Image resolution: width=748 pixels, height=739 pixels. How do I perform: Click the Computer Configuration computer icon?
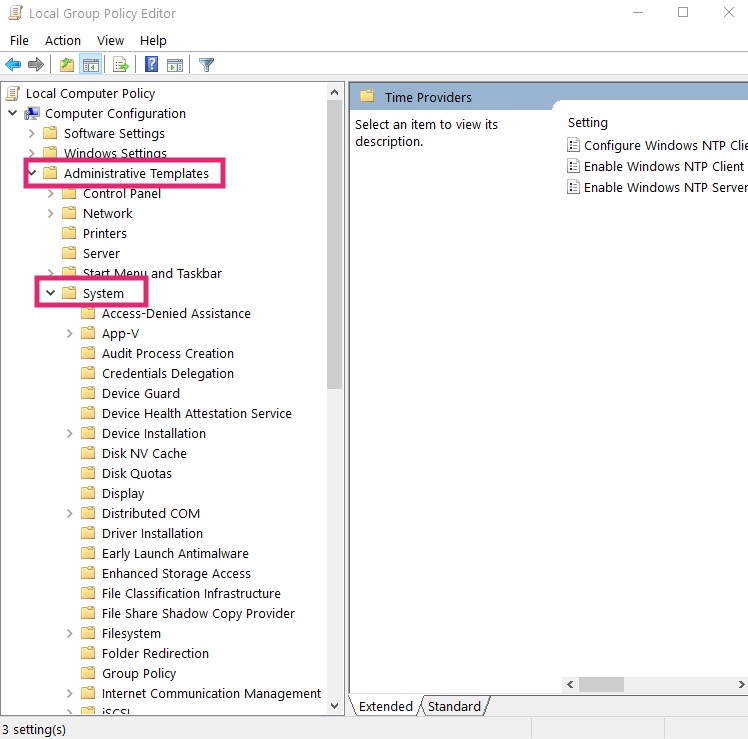(32, 114)
